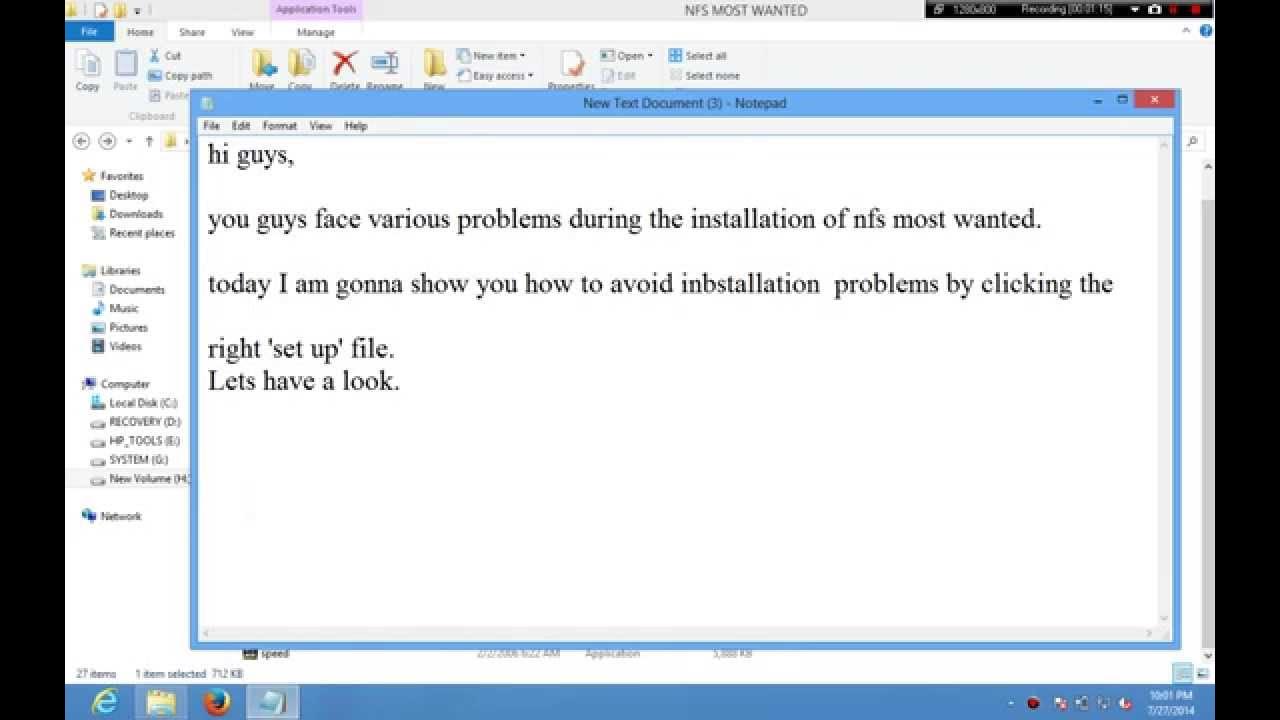Click the Move to folder icon
The image size is (1280, 720).
(263, 63)
